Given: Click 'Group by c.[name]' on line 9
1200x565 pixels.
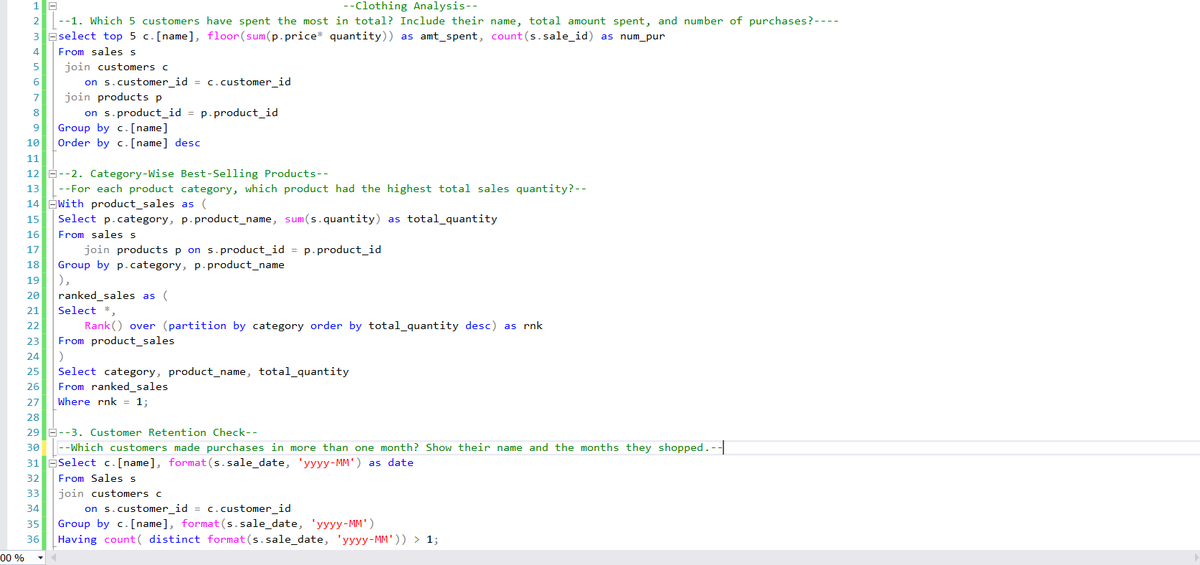Looking at the screenshot, I should tap(113, 128).
